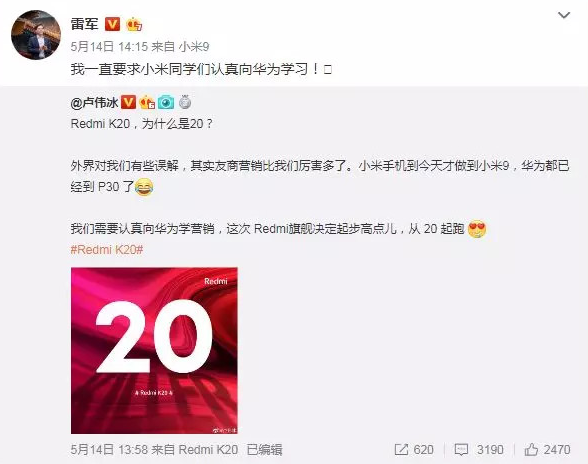Open Lei Jun's profile avatar
This screenshot has width=588, height=464.
pos(36,35)
